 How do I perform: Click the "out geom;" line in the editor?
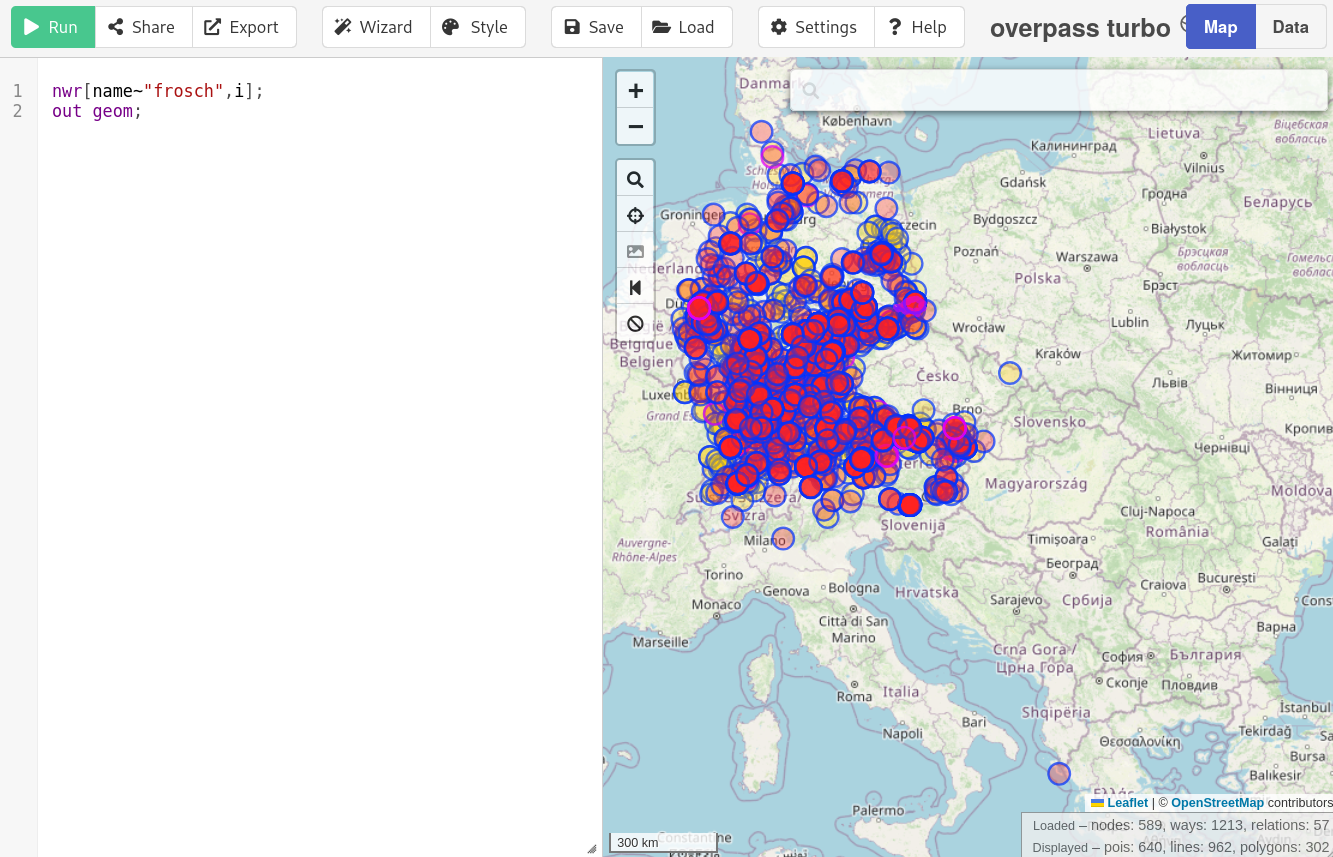(97, 111)
